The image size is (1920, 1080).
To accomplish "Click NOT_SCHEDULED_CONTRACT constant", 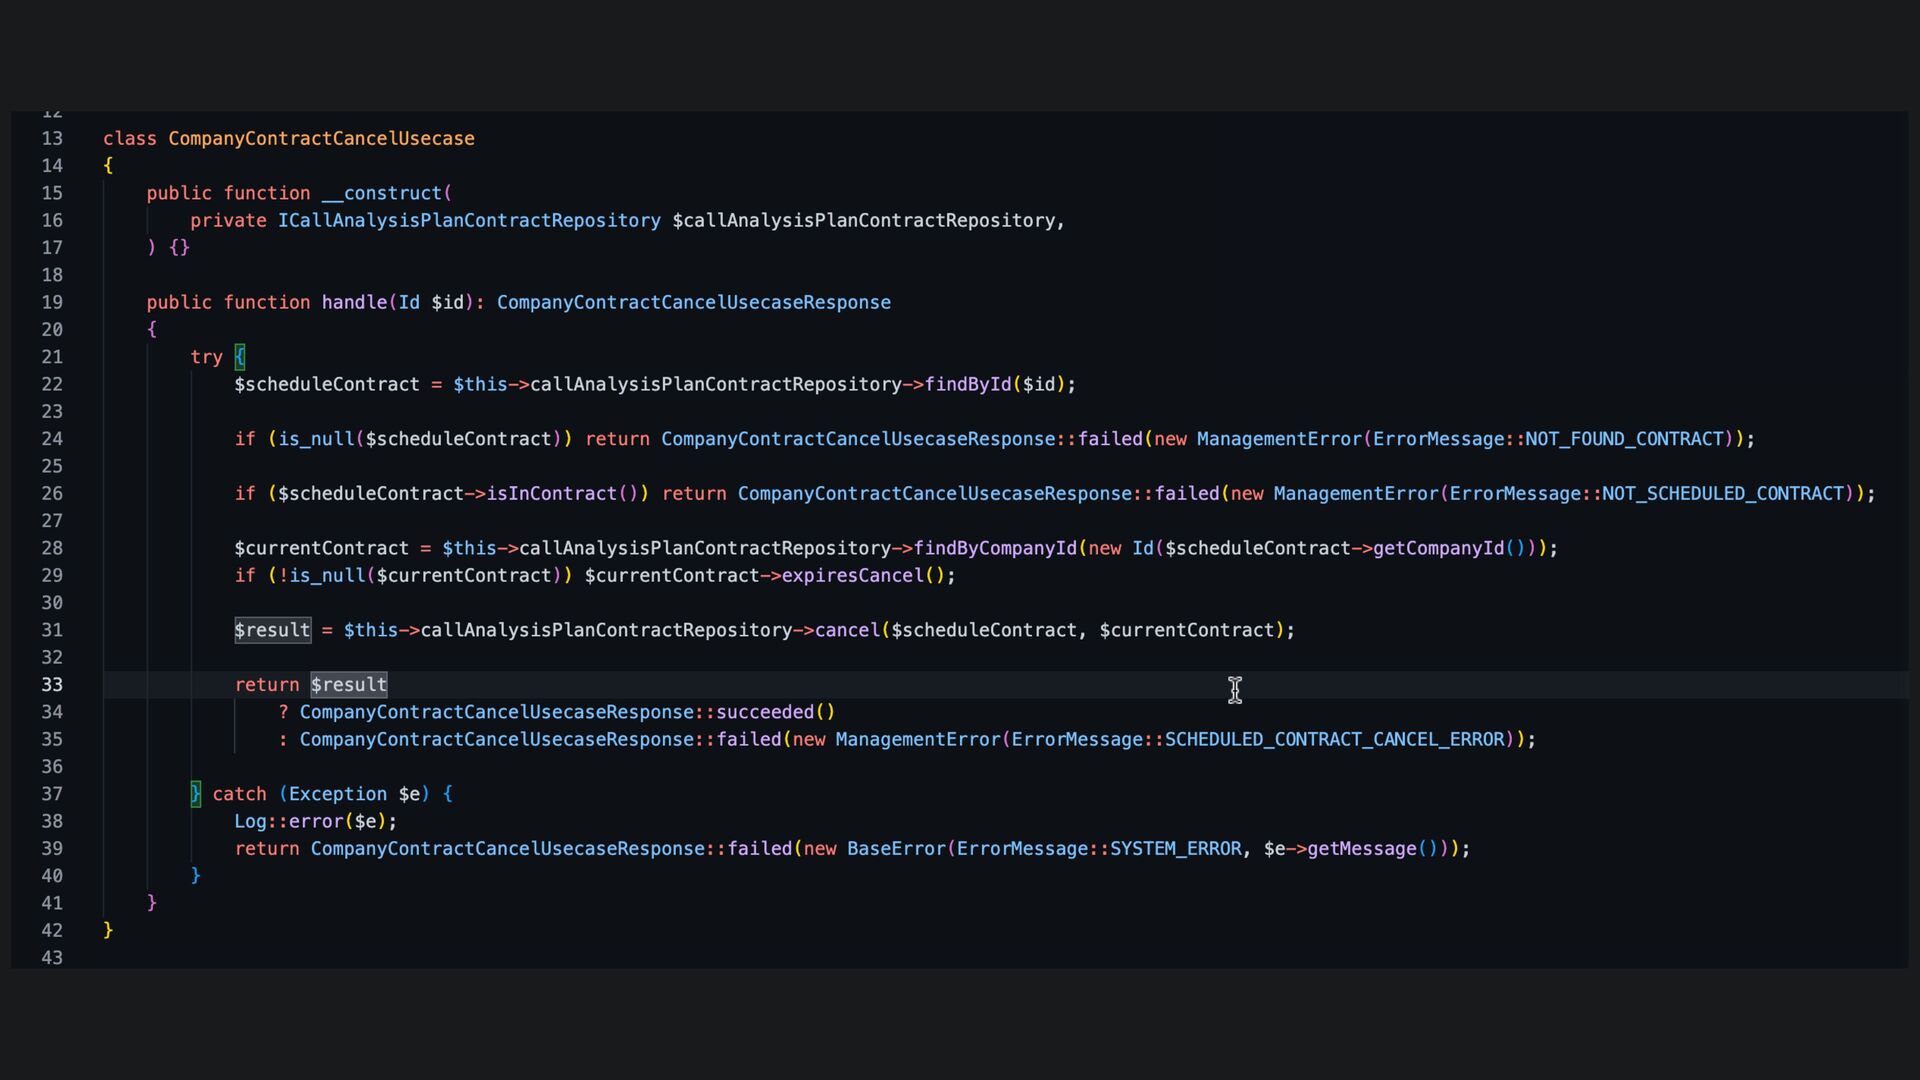I will [x=1722, y=494].
